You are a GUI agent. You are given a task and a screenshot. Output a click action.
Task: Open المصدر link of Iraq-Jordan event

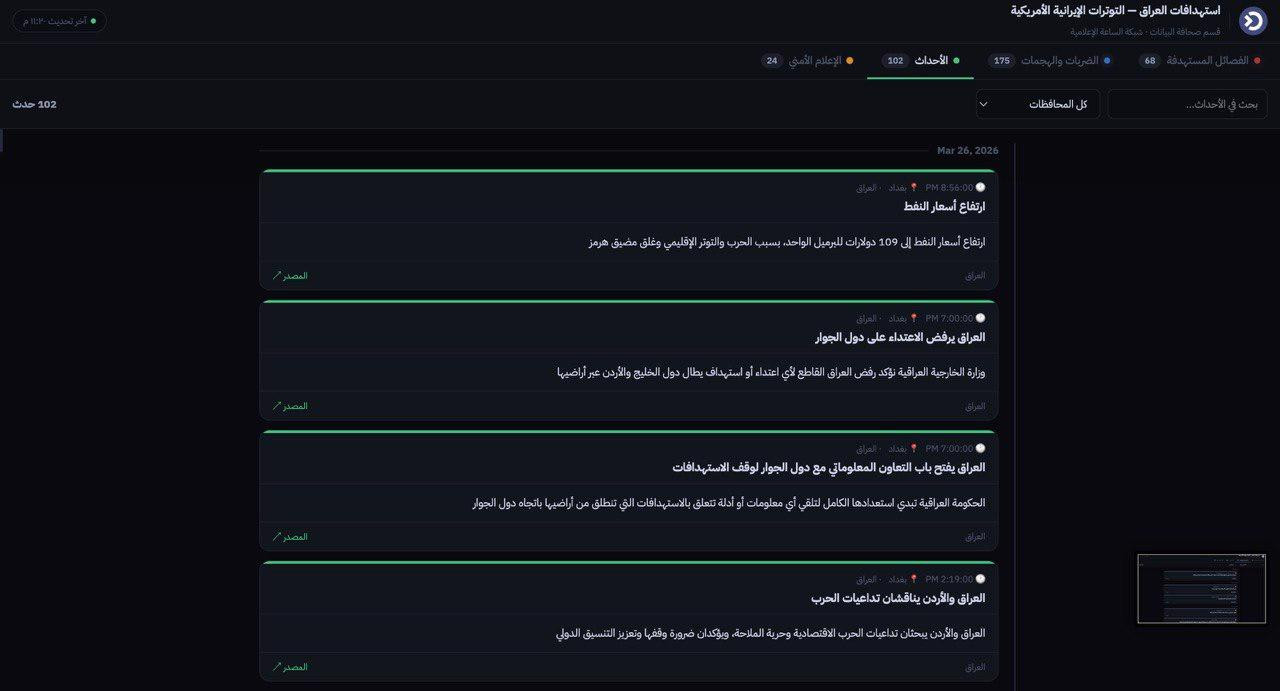[x=290, y=667]
